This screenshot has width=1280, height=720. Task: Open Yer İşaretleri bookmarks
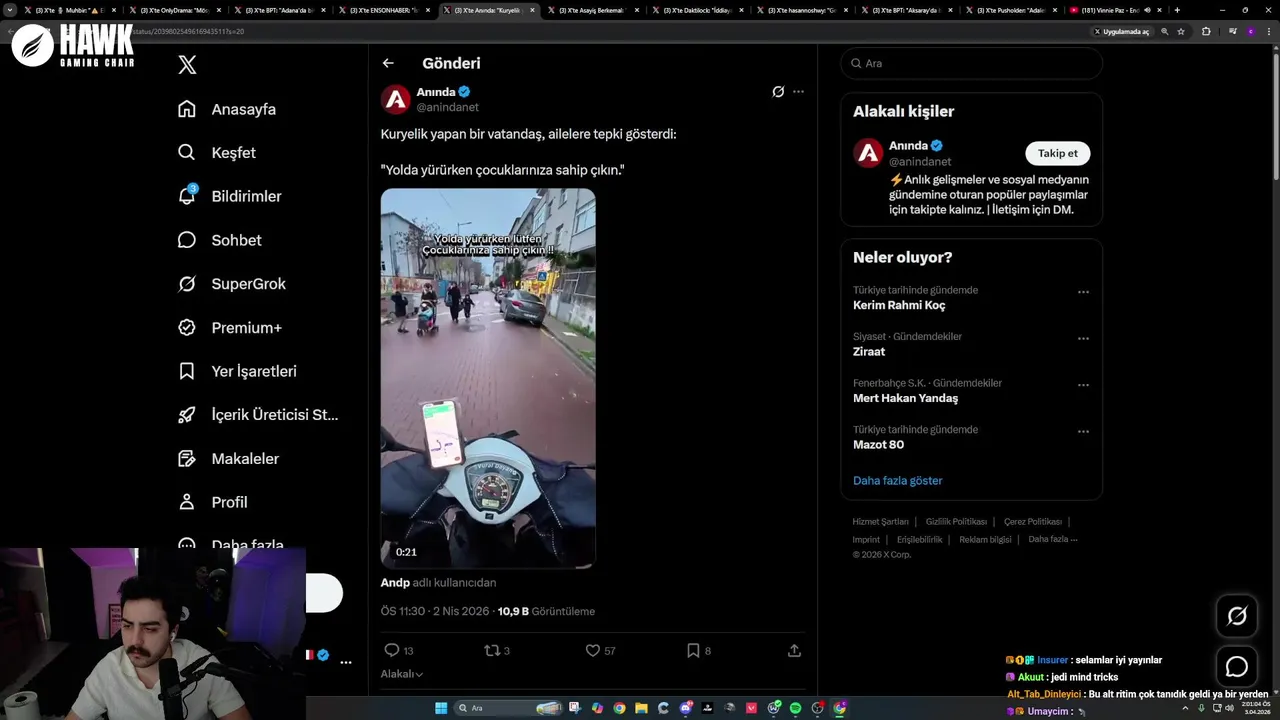237,371
